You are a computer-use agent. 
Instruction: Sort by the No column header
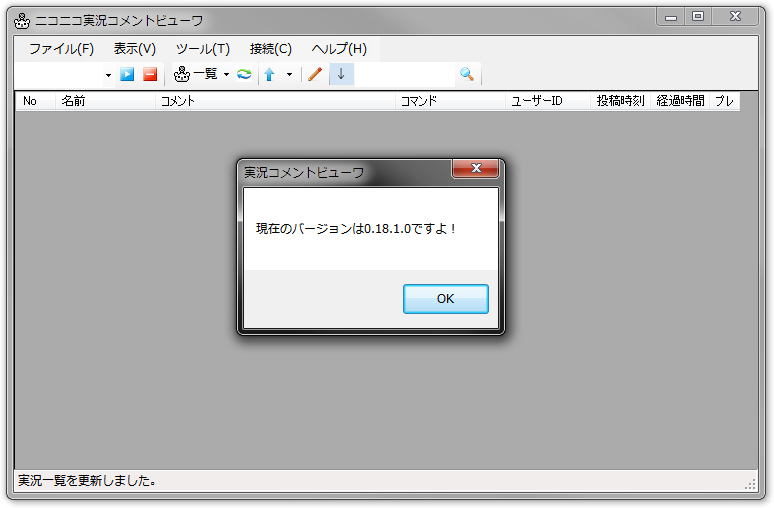pos(35,101)
